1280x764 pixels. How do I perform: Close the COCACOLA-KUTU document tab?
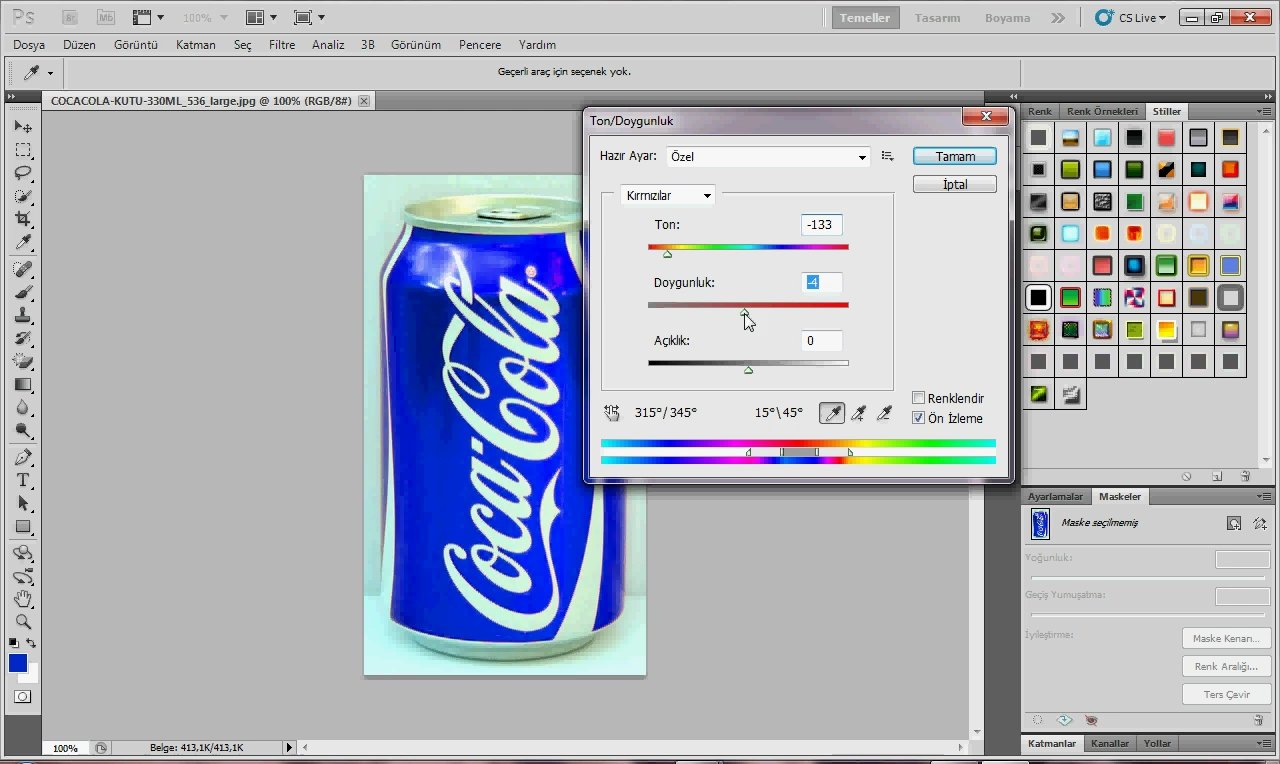[364, 101]
